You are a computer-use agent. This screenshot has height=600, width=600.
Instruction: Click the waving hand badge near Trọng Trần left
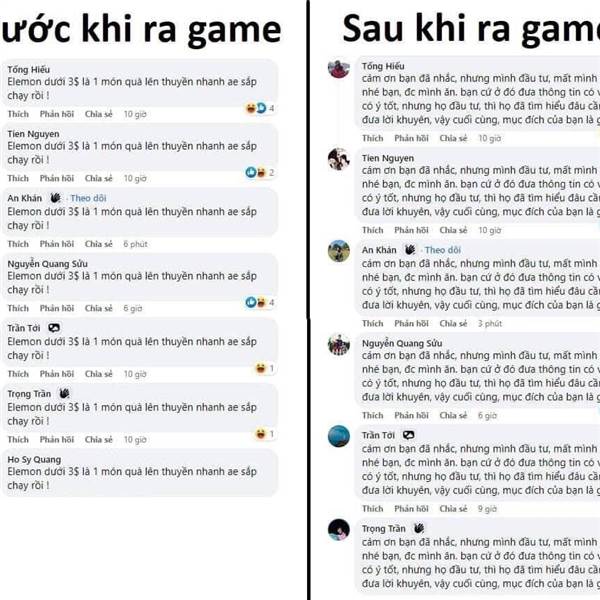click(x=64, y=393)
